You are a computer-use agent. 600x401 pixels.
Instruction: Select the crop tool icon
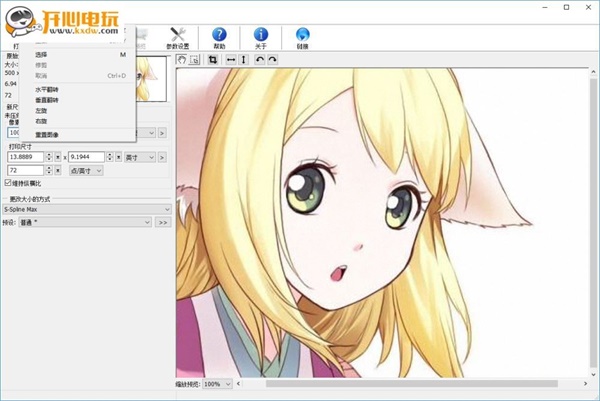(213, 60)
